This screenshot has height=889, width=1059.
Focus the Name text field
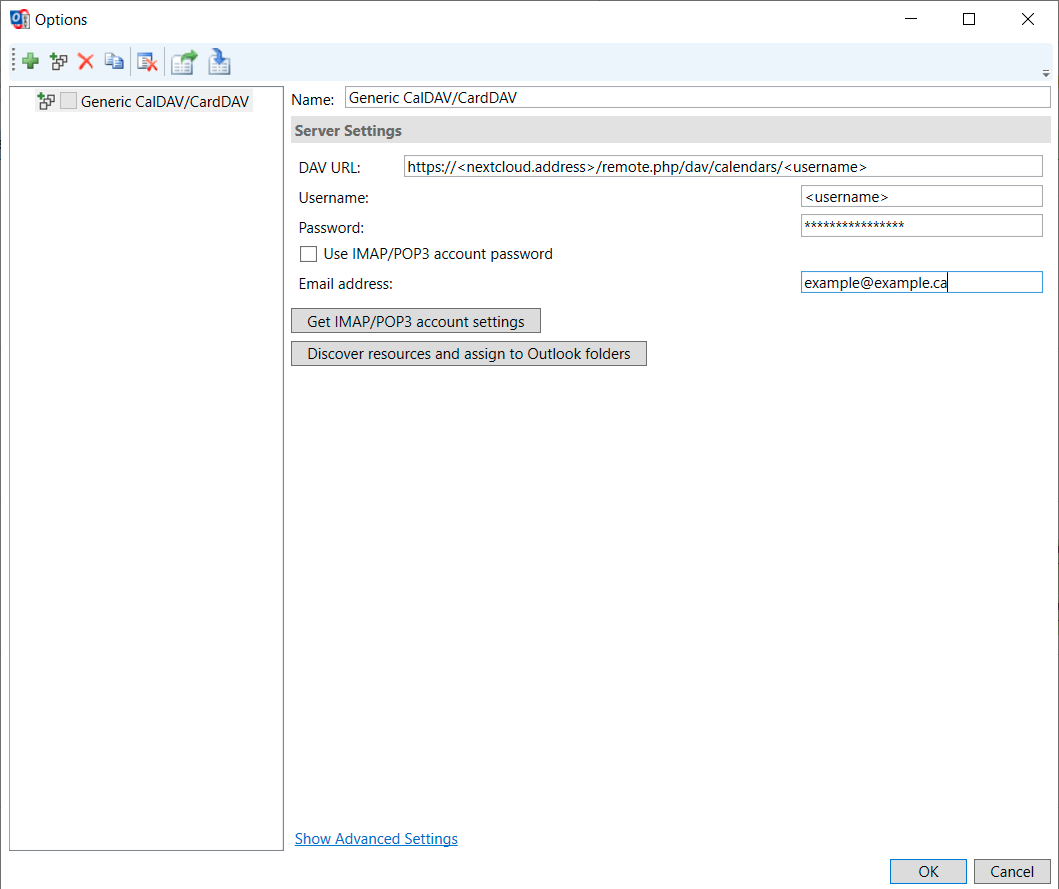point(698,97)
